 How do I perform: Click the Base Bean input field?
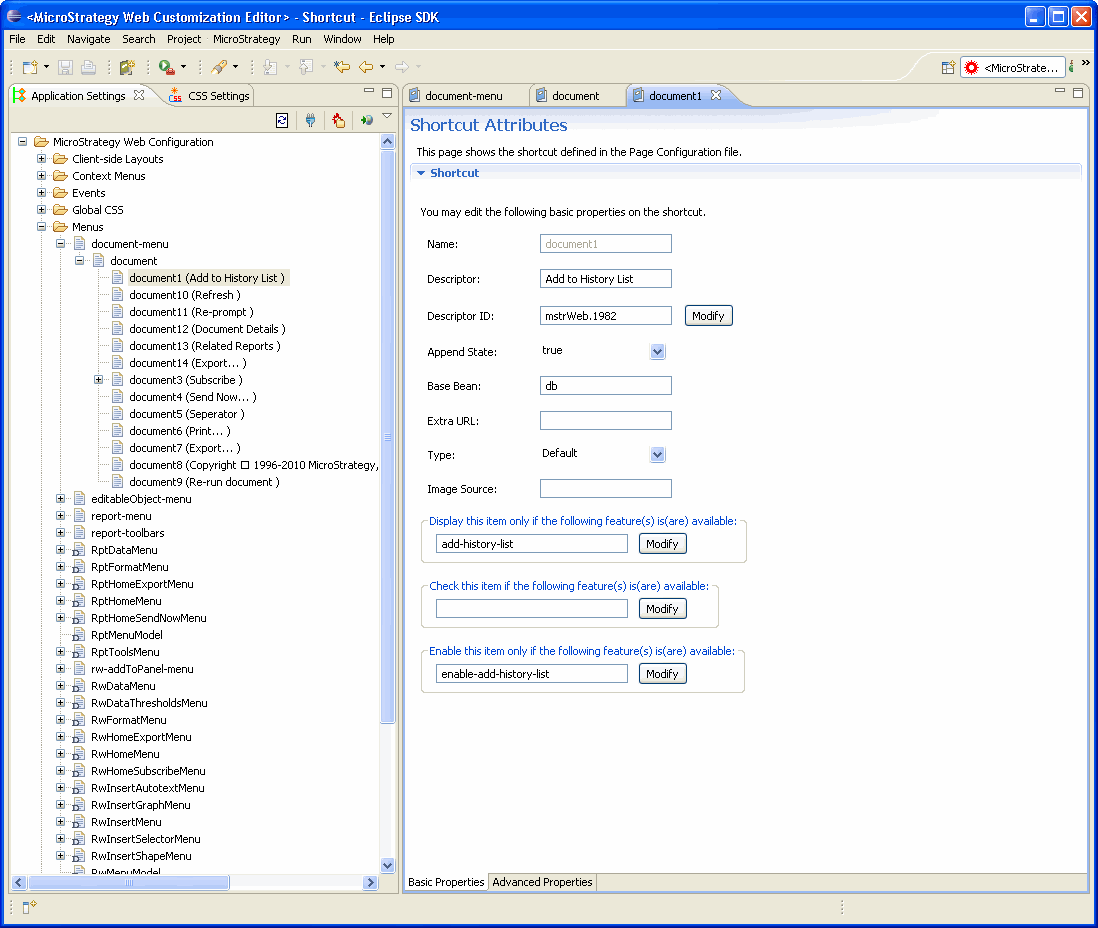[606, 386]
